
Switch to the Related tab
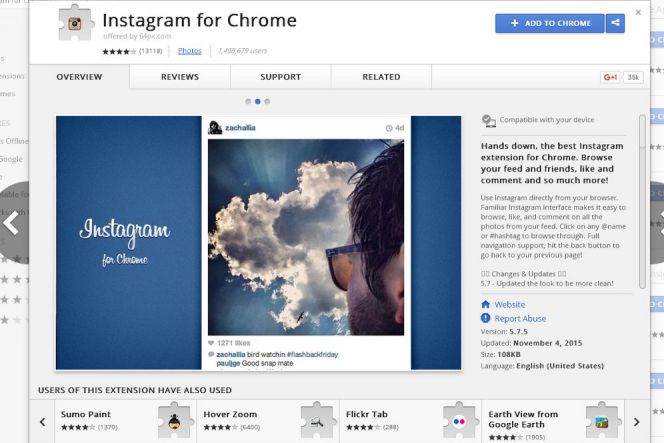[381, 77]
